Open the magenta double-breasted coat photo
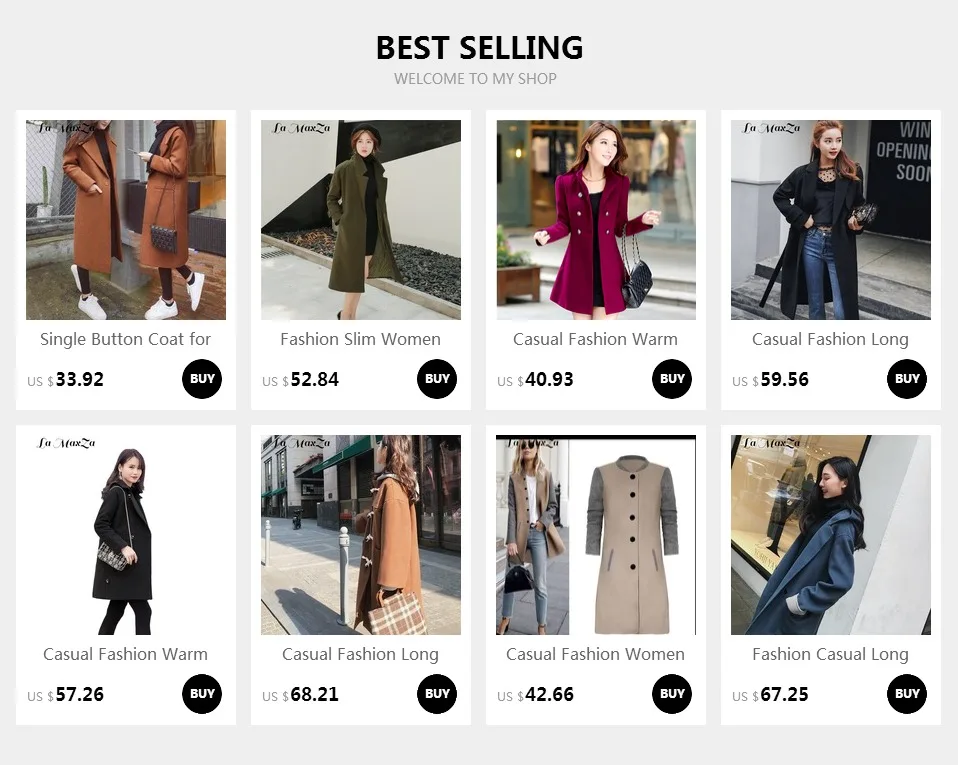Viewport: 958px width, 765px height. (596, 220)
